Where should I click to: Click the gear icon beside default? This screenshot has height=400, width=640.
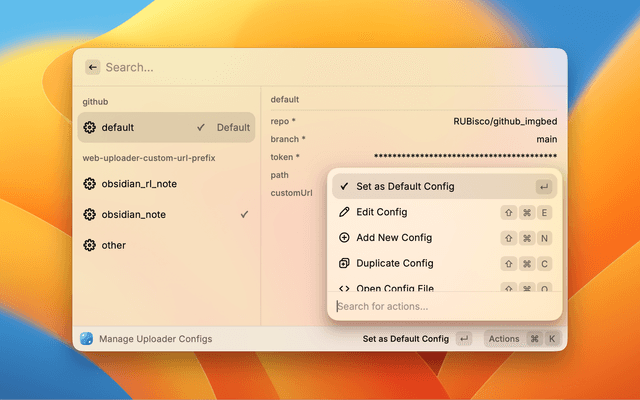89,128
